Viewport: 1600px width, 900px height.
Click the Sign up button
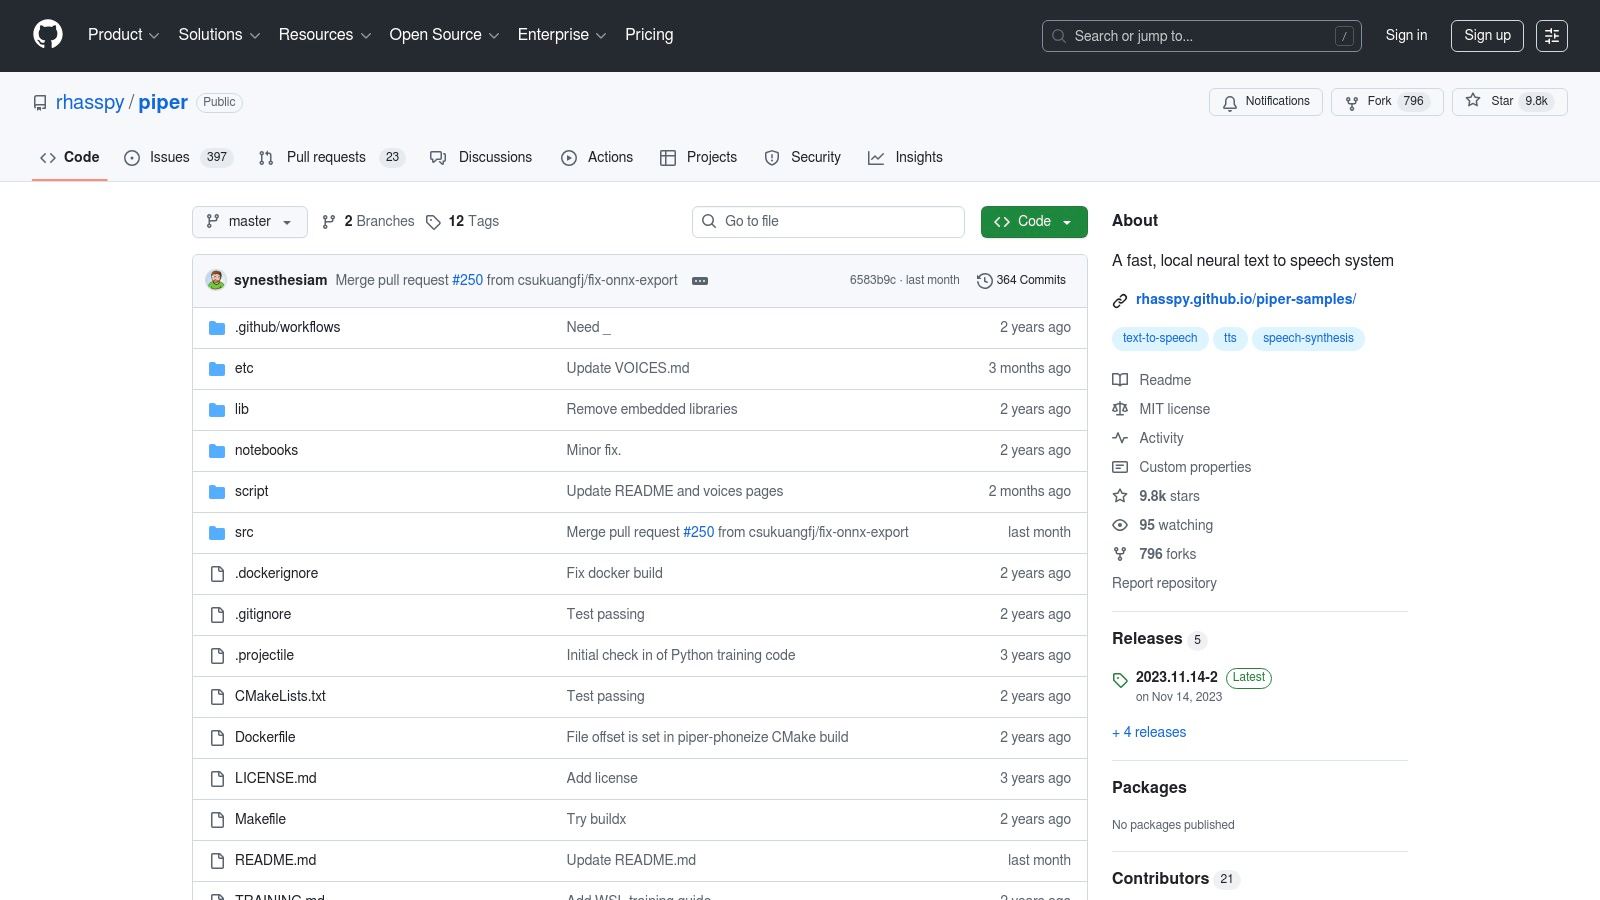coord(1487,36)
